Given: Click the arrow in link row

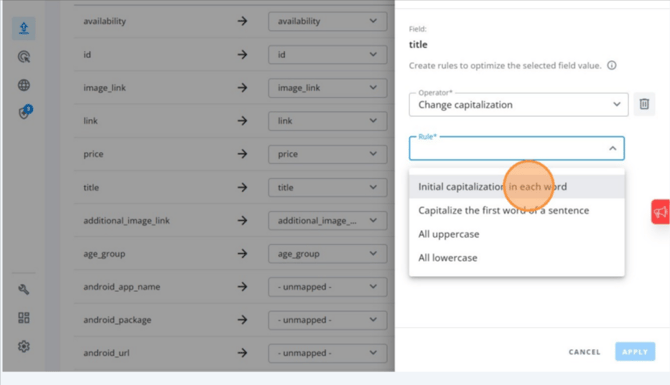Looking at the screenshot, I should 242,120.
